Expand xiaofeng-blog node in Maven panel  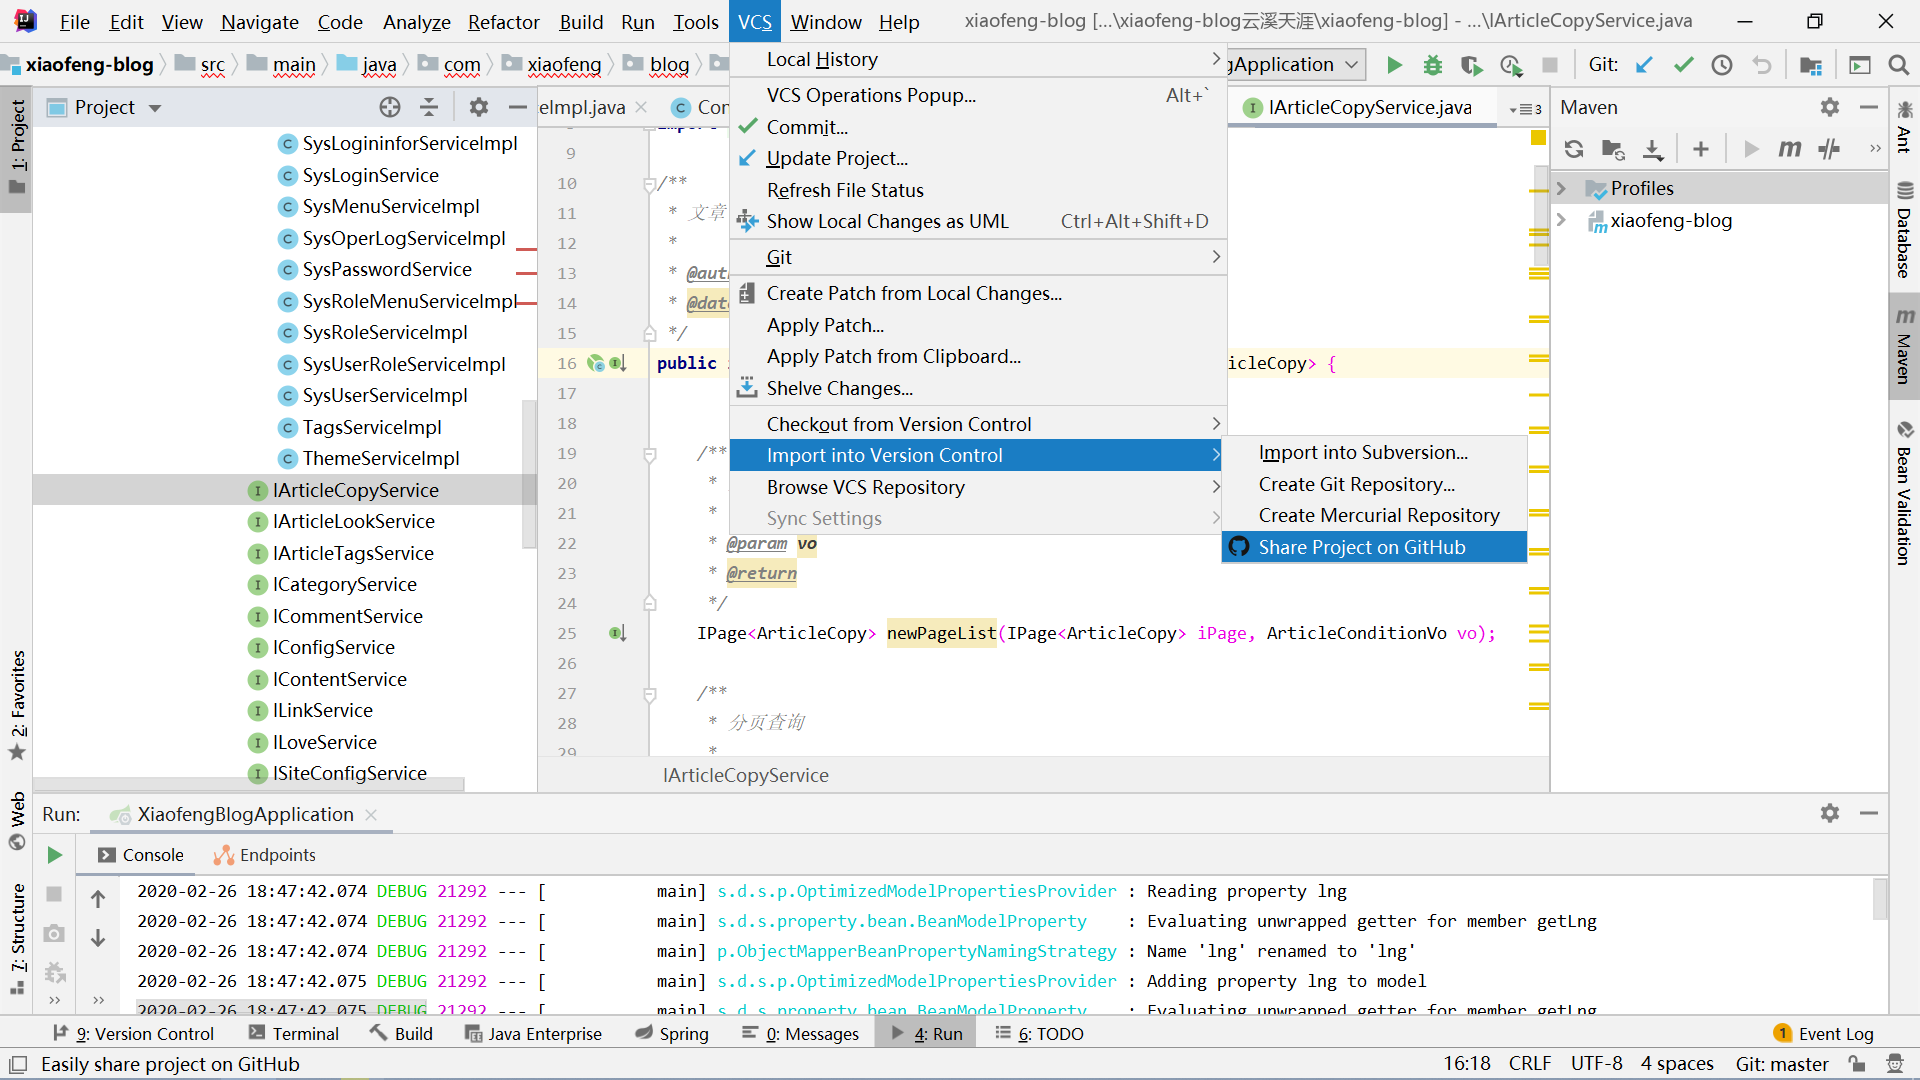coord(1561,220)
